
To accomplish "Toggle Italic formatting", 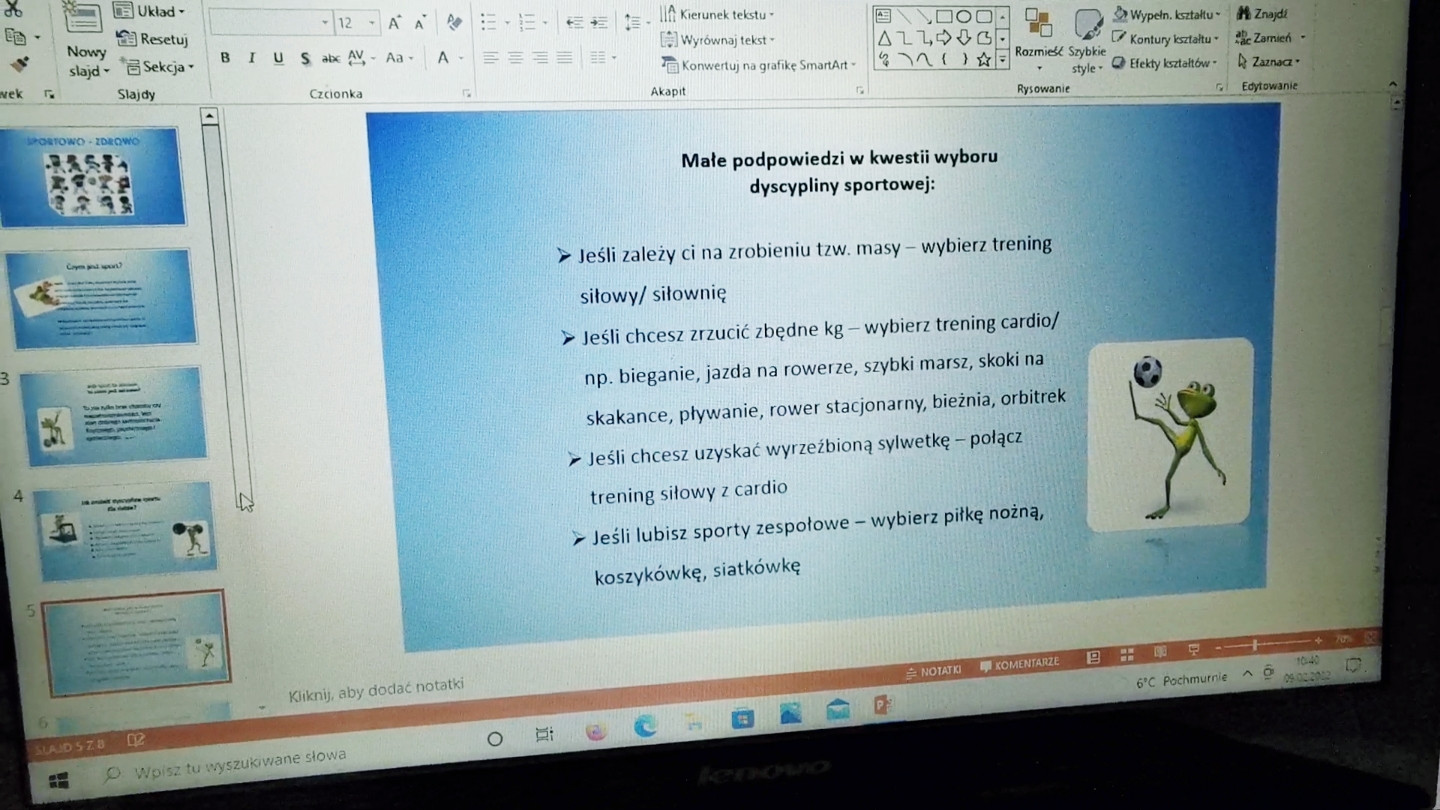I will pyautogui.click(x=251, y=58).
